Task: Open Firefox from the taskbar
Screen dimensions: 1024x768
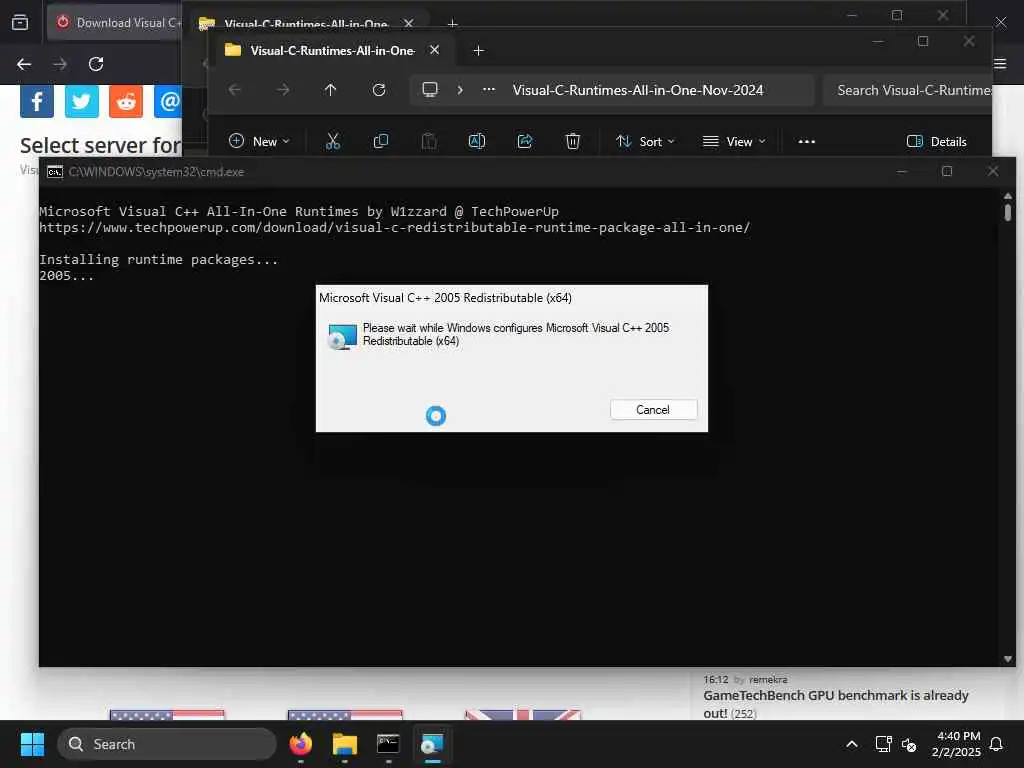Action: click(300, 744)
